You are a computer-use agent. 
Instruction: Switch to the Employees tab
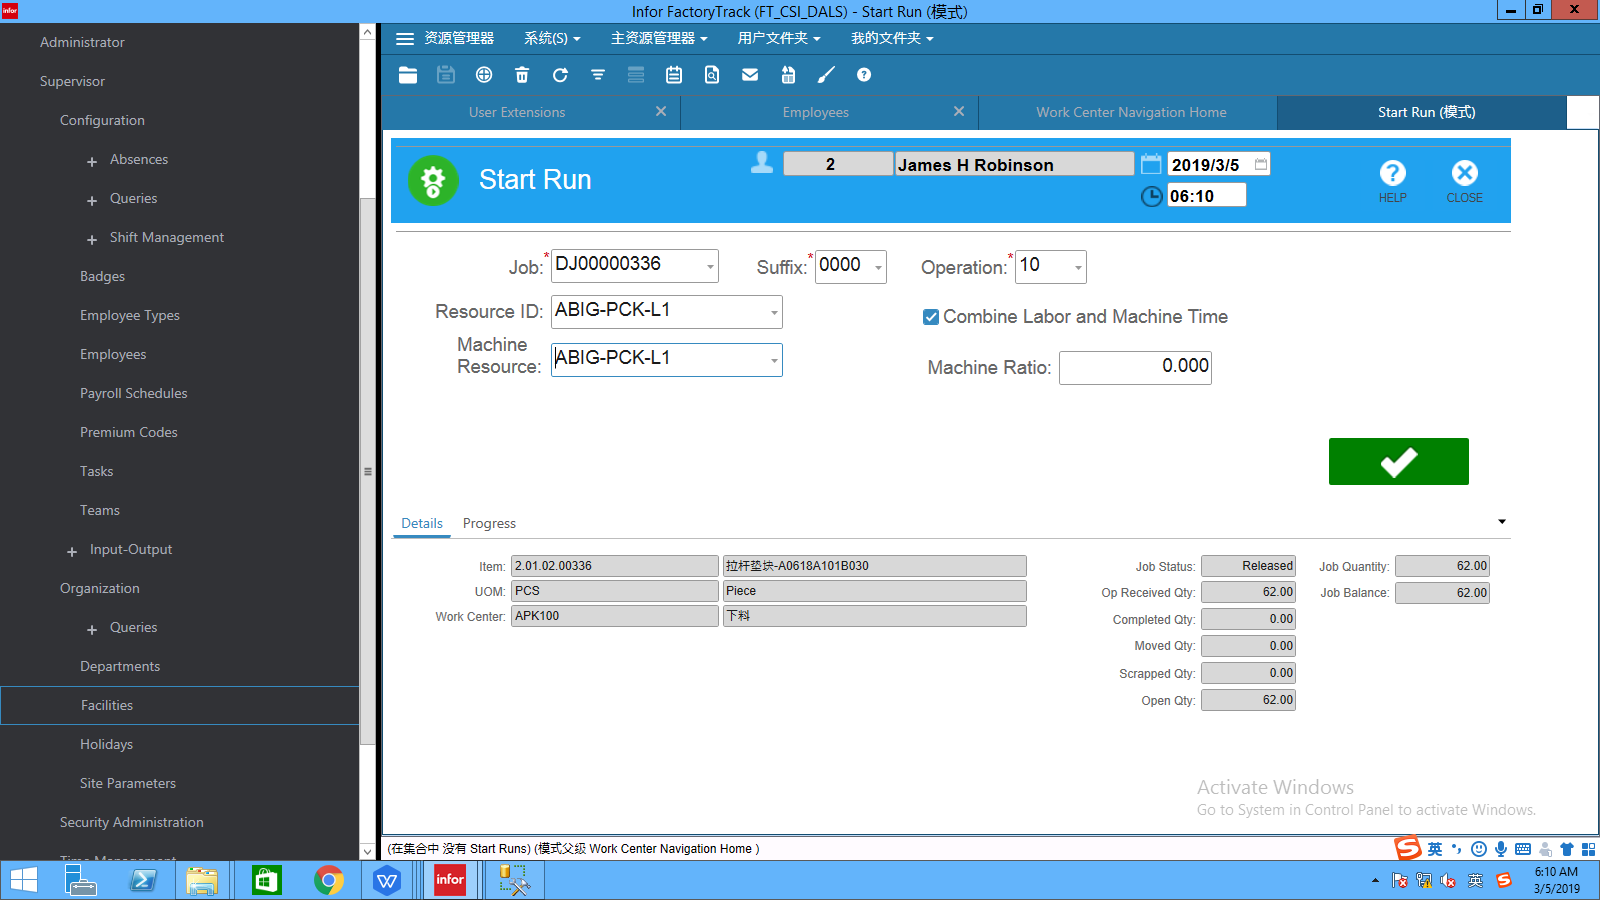816,112
